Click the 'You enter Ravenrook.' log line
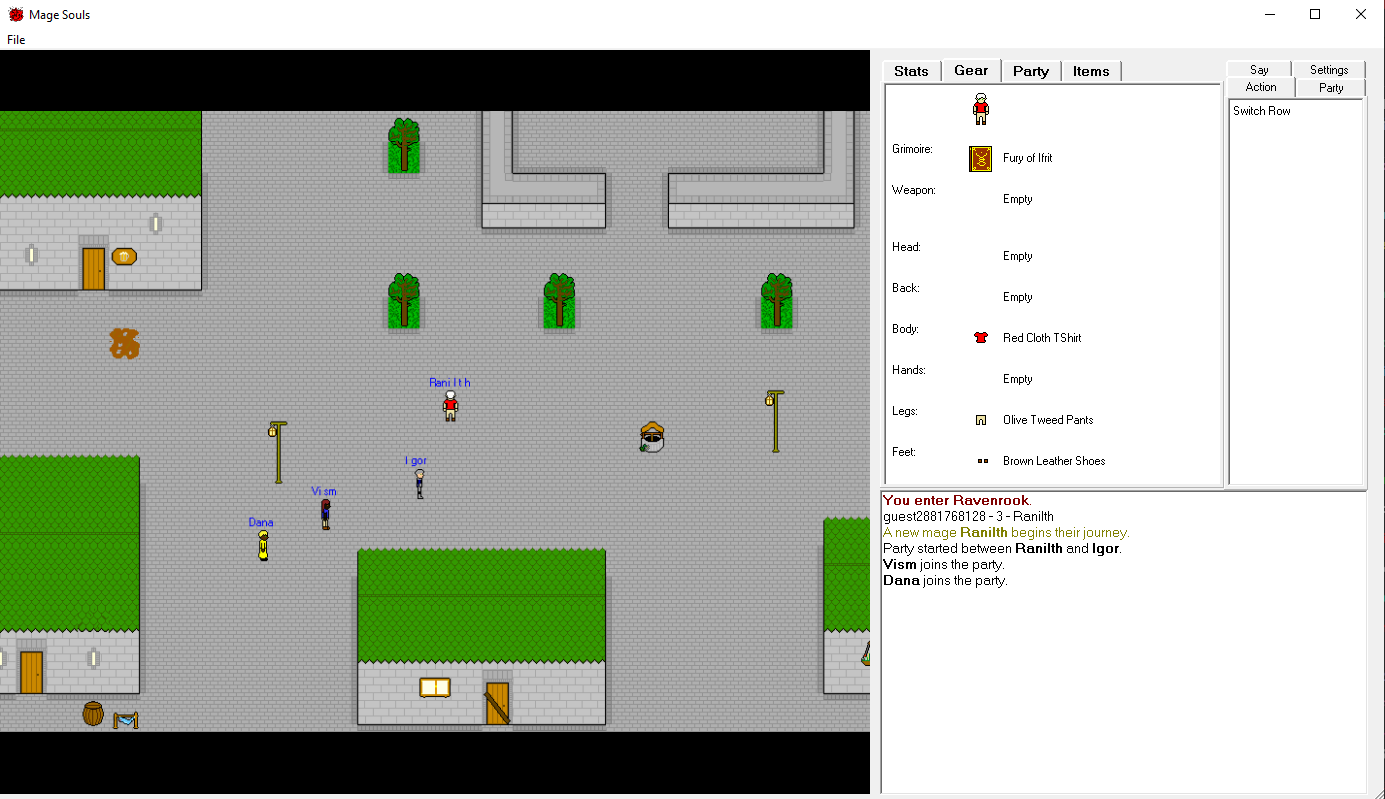1385x799 pixels. [957, 500]
